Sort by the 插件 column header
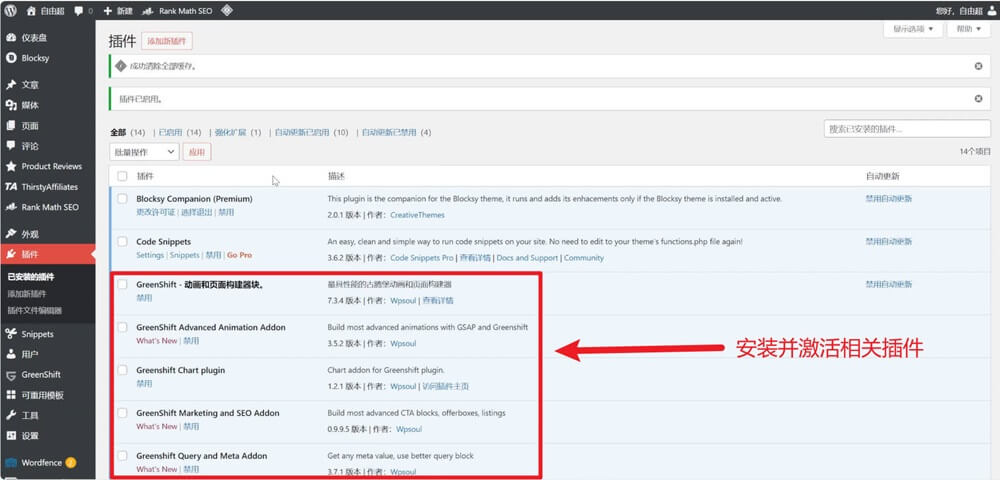The image size is (1000, 480). click(145, 176)
